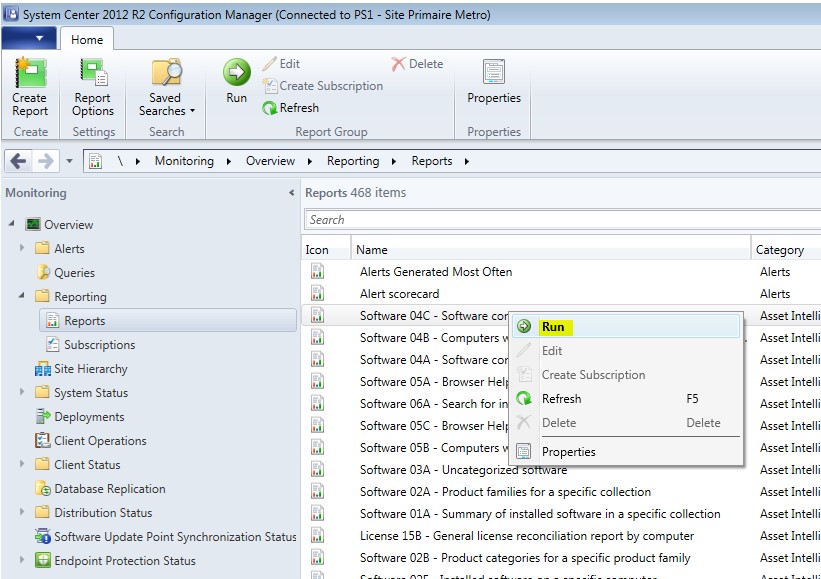The height and width of the screenshot is (579, 821).
Task: Choose Properties from the context menu
Action: [x=568, y=452]
